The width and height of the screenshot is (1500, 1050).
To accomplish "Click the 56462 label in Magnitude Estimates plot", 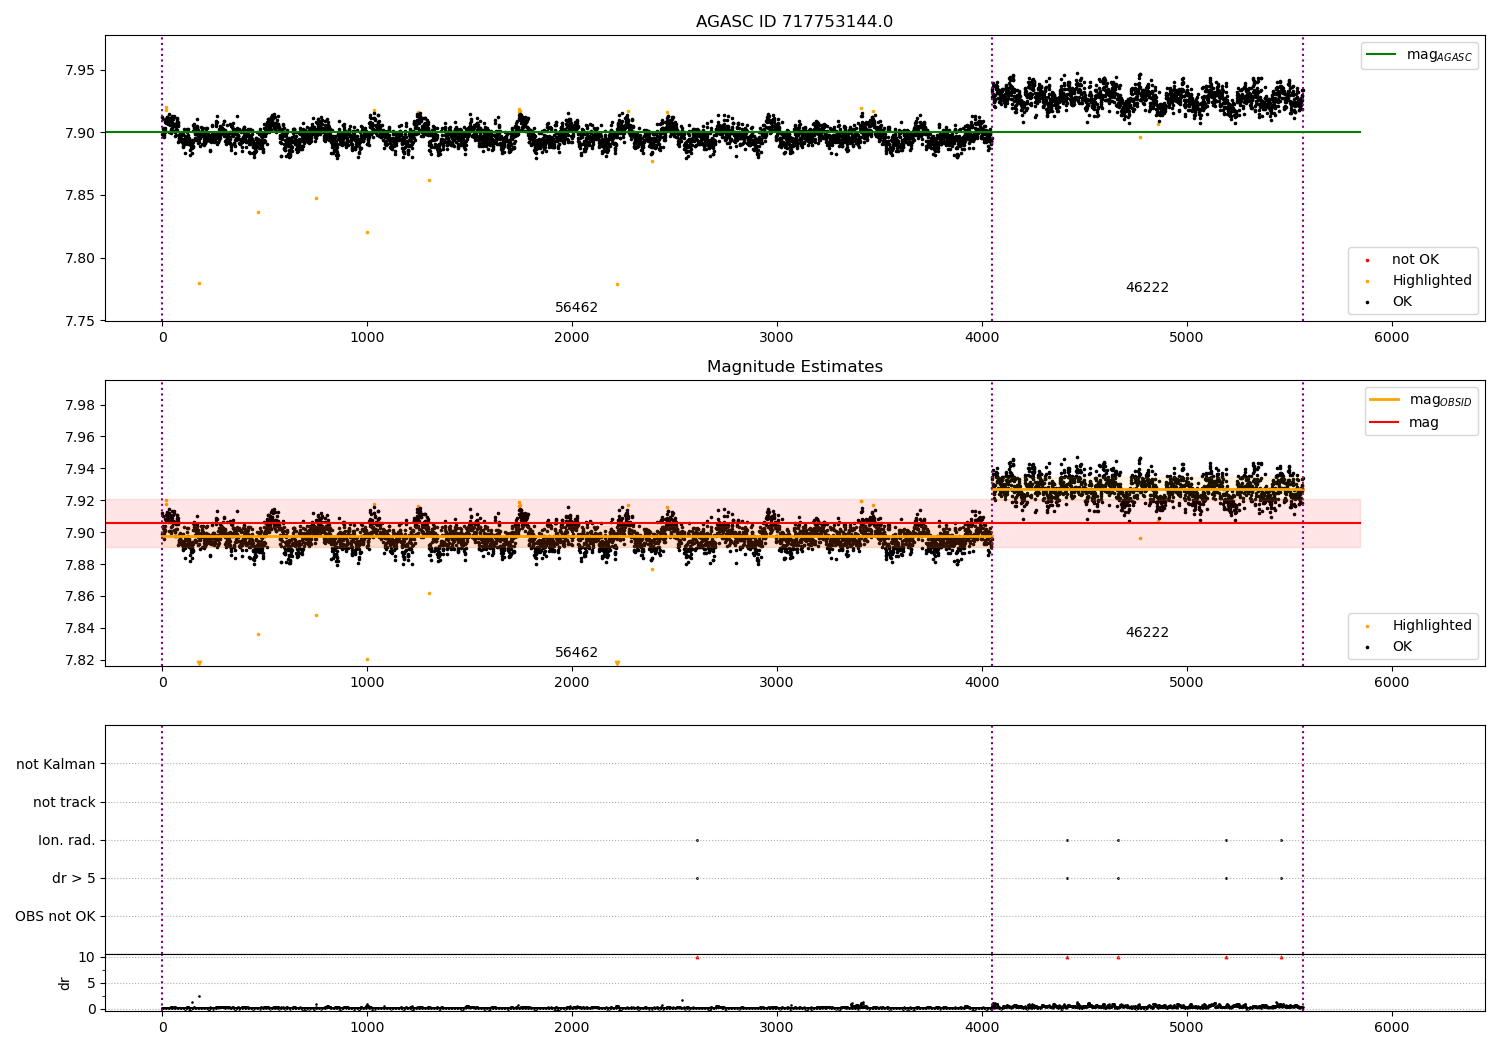I will 576,653.
